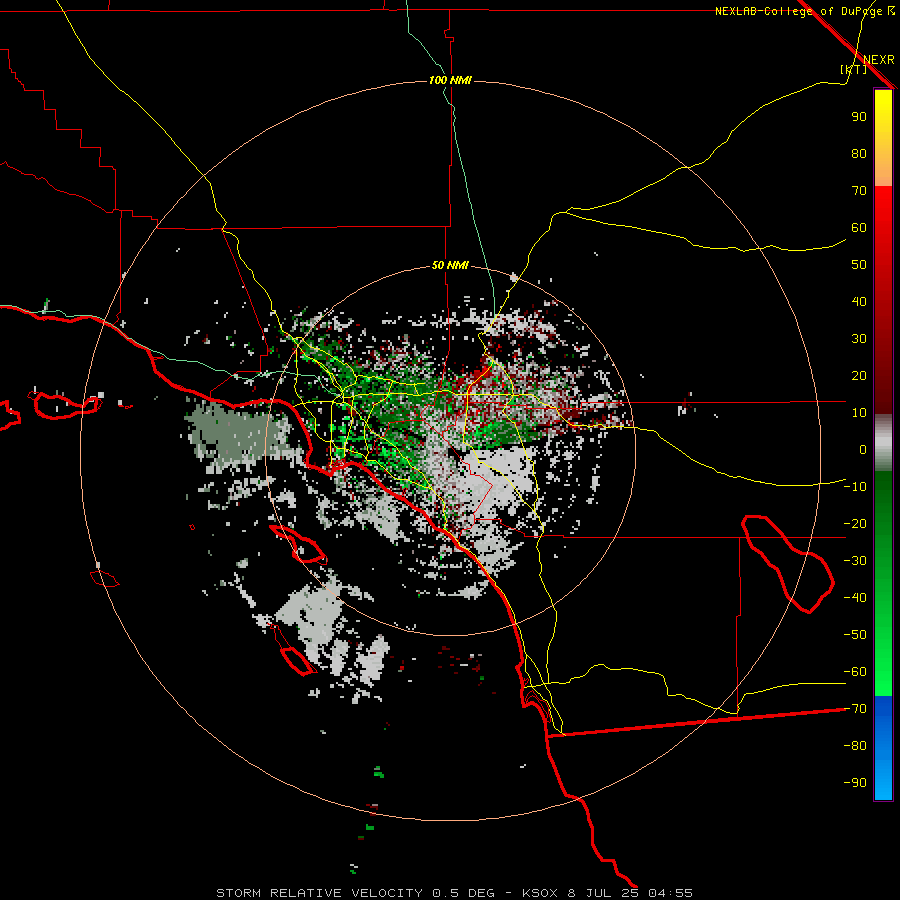This screenshot has height=900, width=900.
Task: Click the 04:55 time stamp
Action: [670, 893]
